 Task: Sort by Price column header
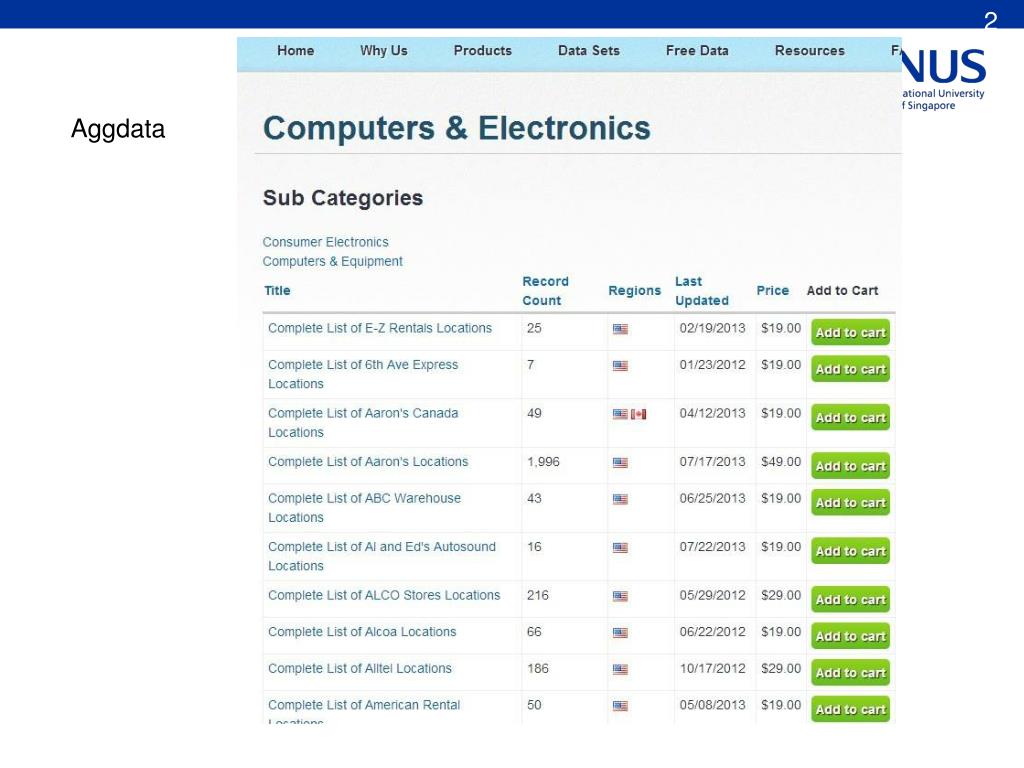[773, 291]
